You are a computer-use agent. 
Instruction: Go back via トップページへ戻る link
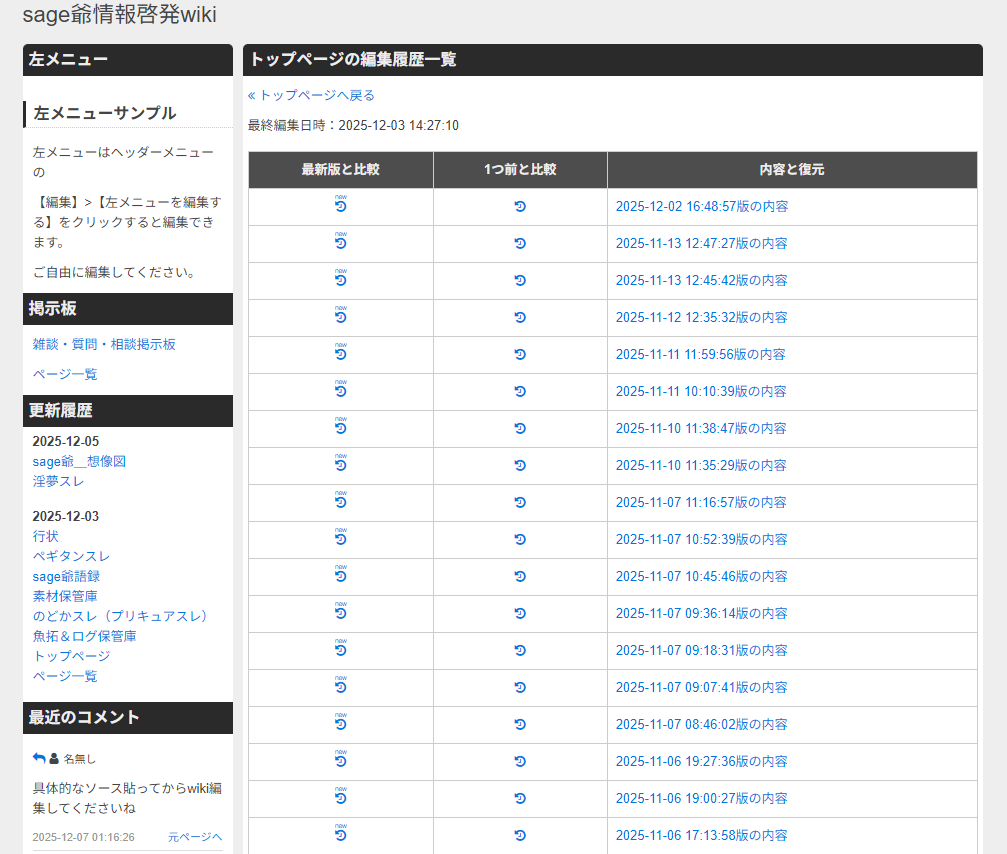(x=311, y=96)
